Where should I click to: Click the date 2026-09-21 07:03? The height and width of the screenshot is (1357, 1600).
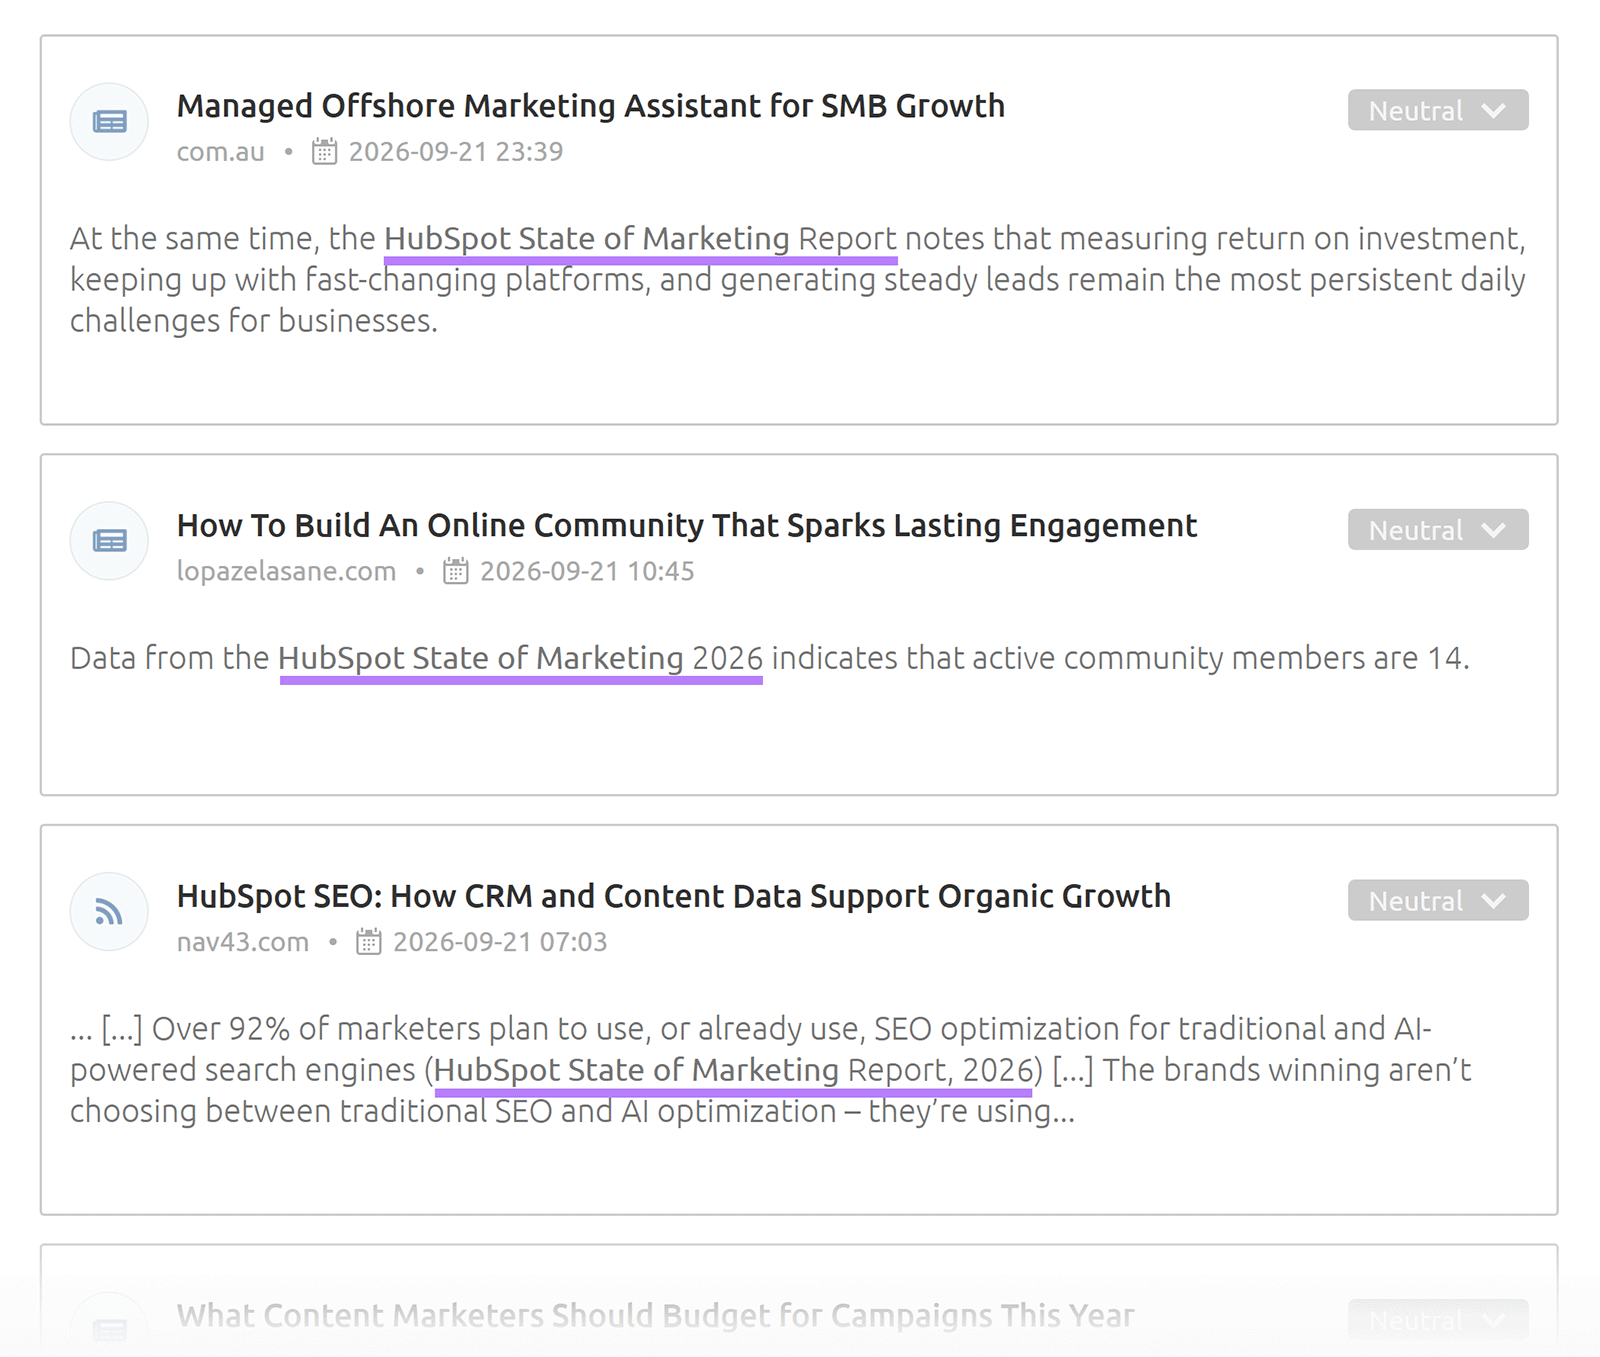click(500, 942)
